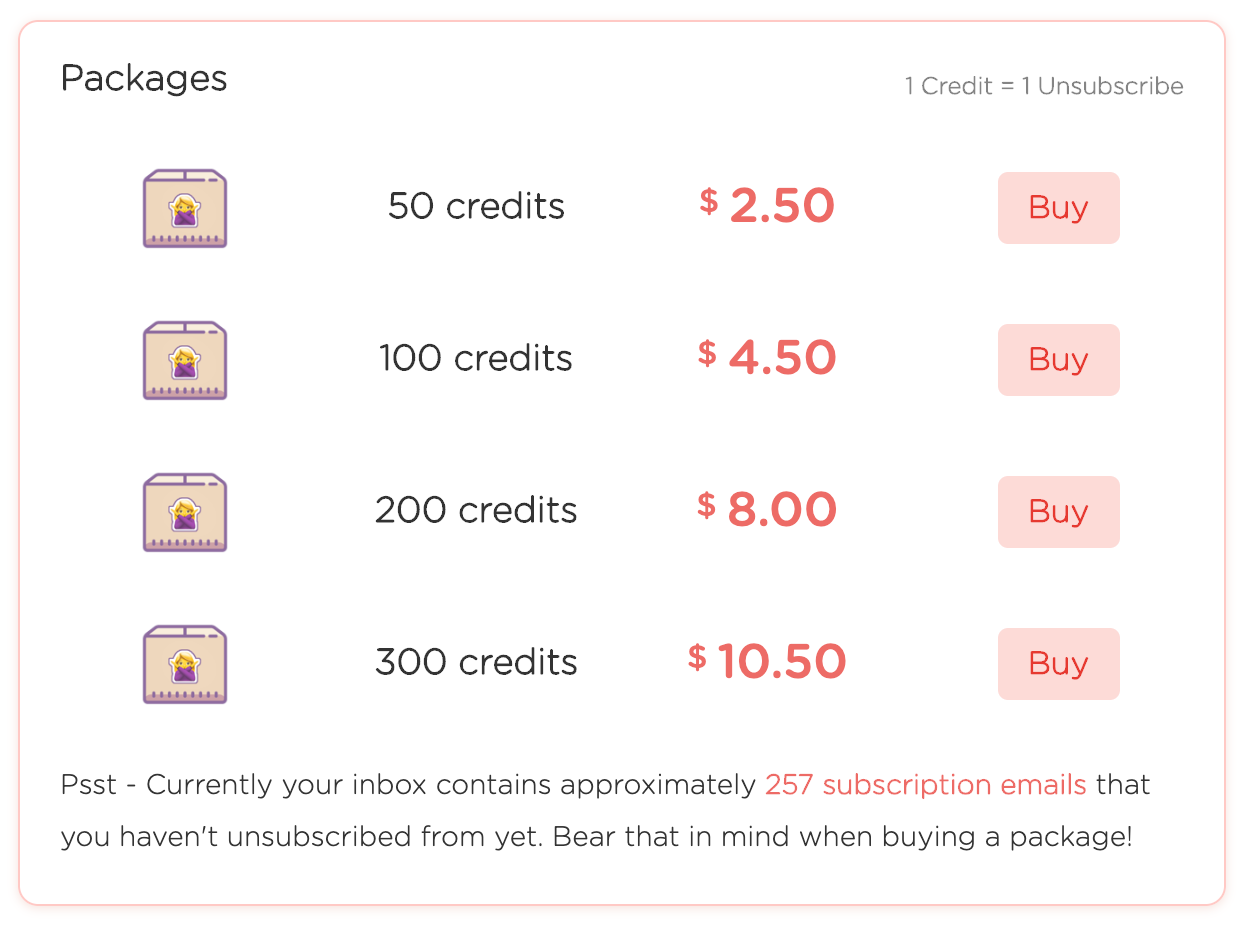
Task: Click the $8.00 price
Action: coord(766,510)
